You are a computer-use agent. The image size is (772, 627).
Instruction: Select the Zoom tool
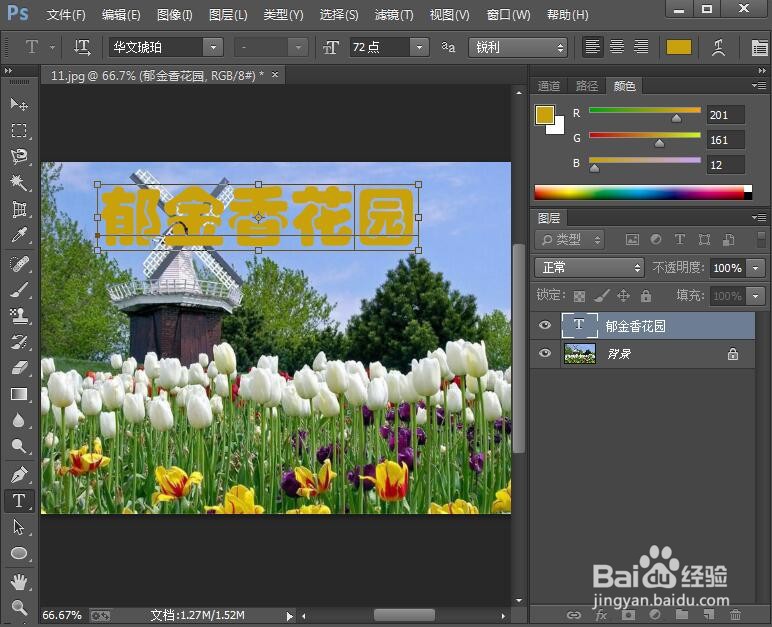tap(19, 608)
